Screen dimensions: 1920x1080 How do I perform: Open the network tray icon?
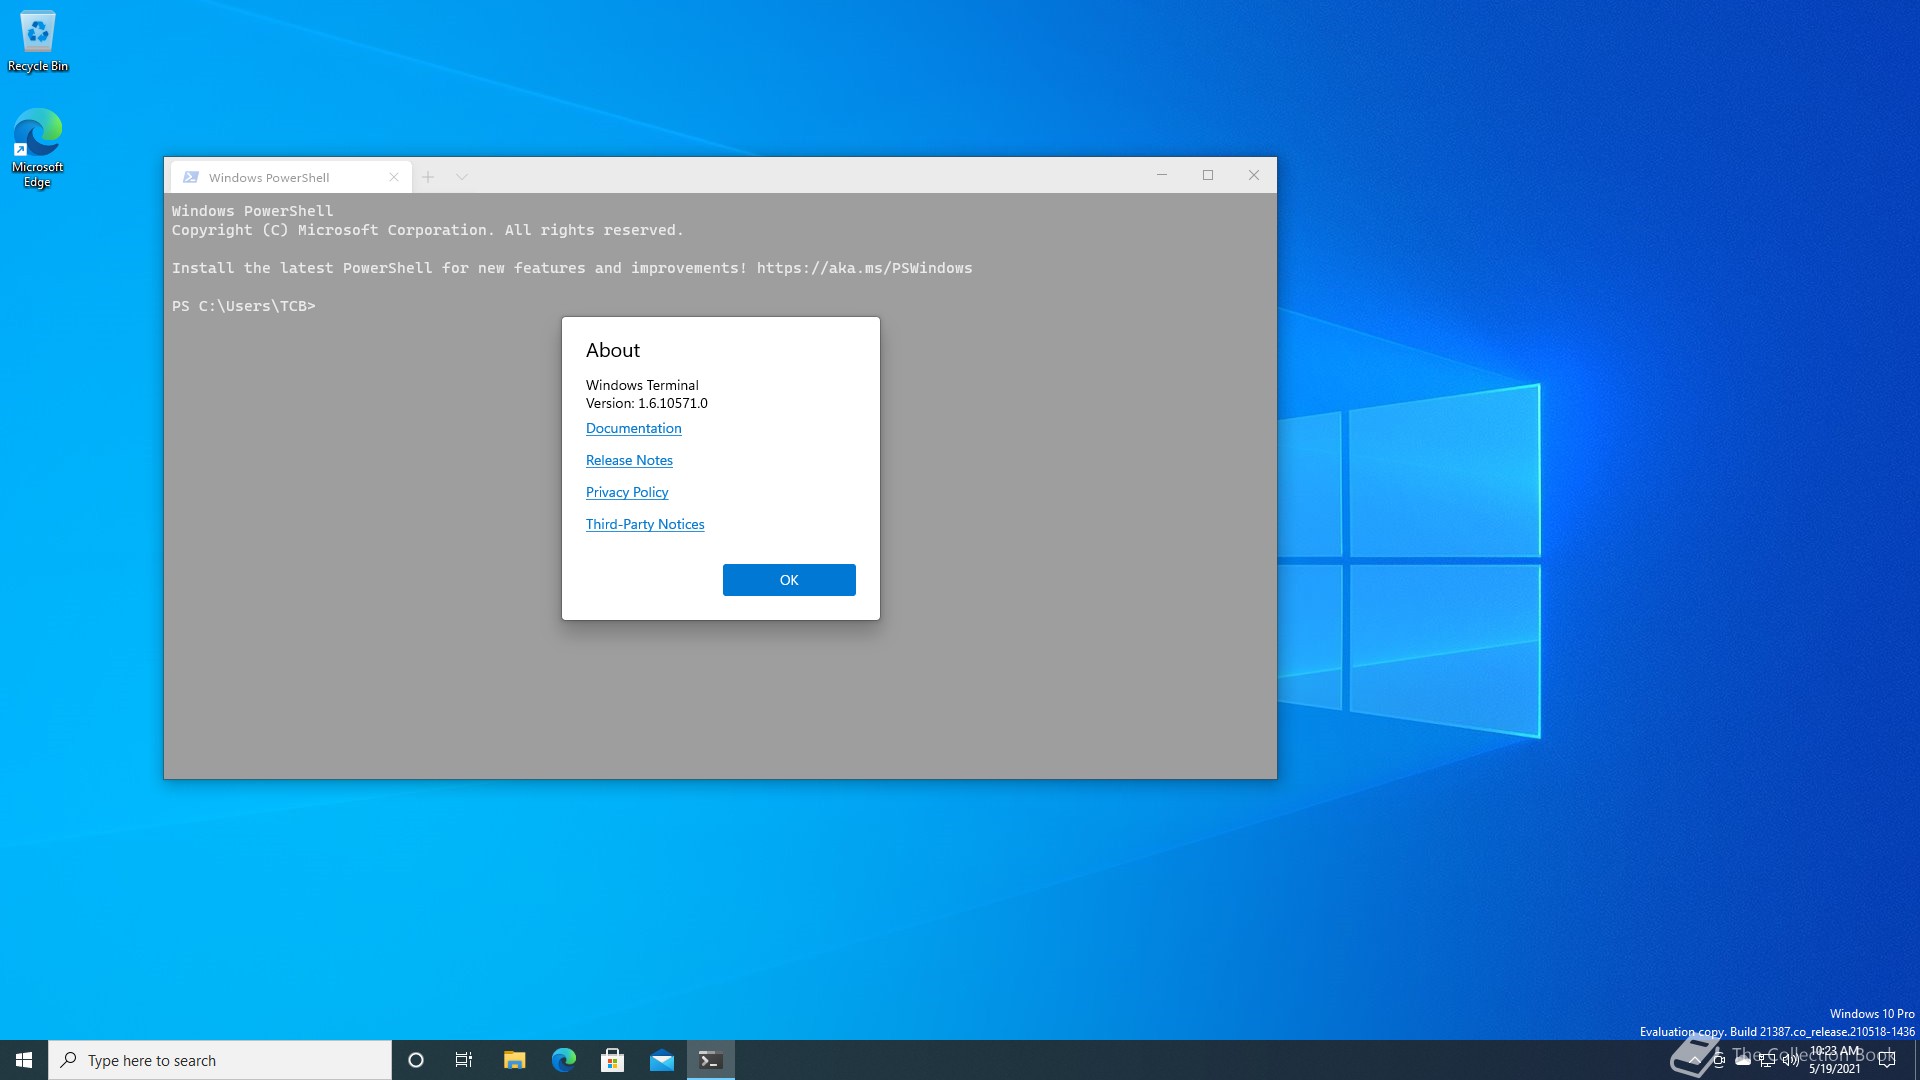click(x=1767, y=1060)
